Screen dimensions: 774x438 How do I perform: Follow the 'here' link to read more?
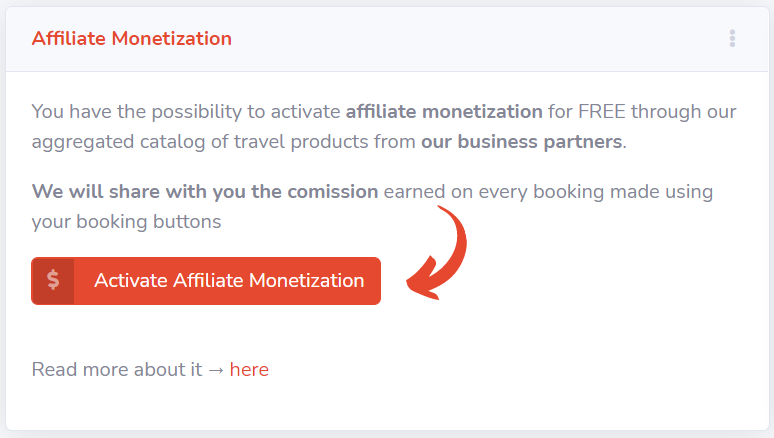click(x=249, y=370)
